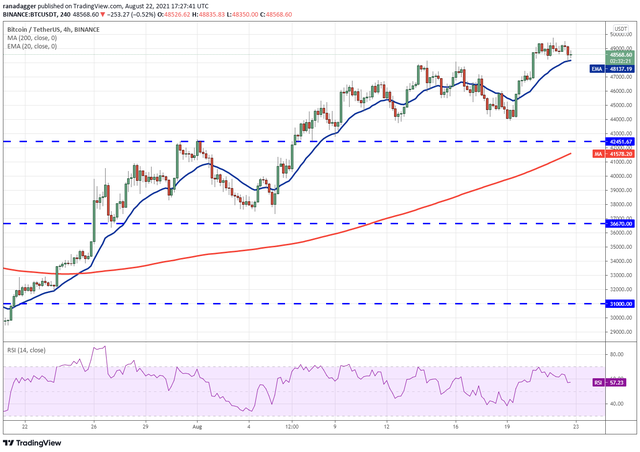Screen dimensions: 640x452
Task: Click the 31000.00 horizontal line label
Action: (620, 304)
